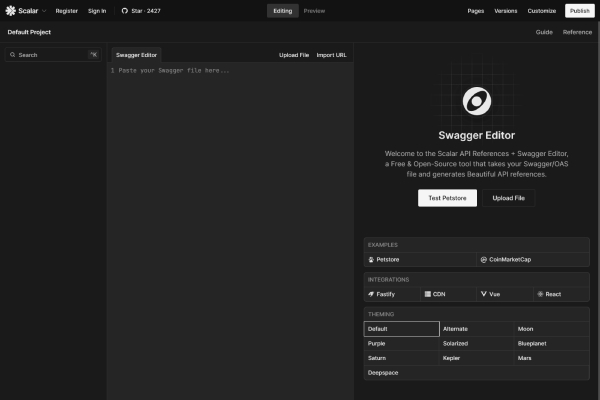Screen dimensions: 600x400
Task: Select the Guide tab
Action: pos(544,32)
